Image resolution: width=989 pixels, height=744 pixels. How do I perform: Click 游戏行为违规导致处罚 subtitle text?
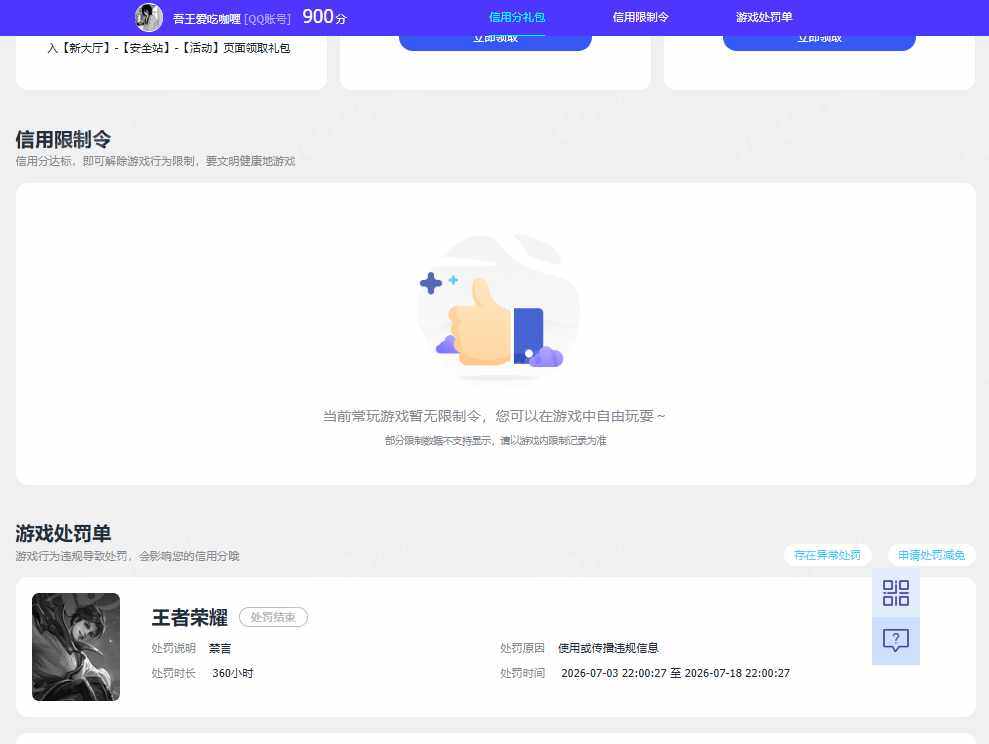click(127, 556)
